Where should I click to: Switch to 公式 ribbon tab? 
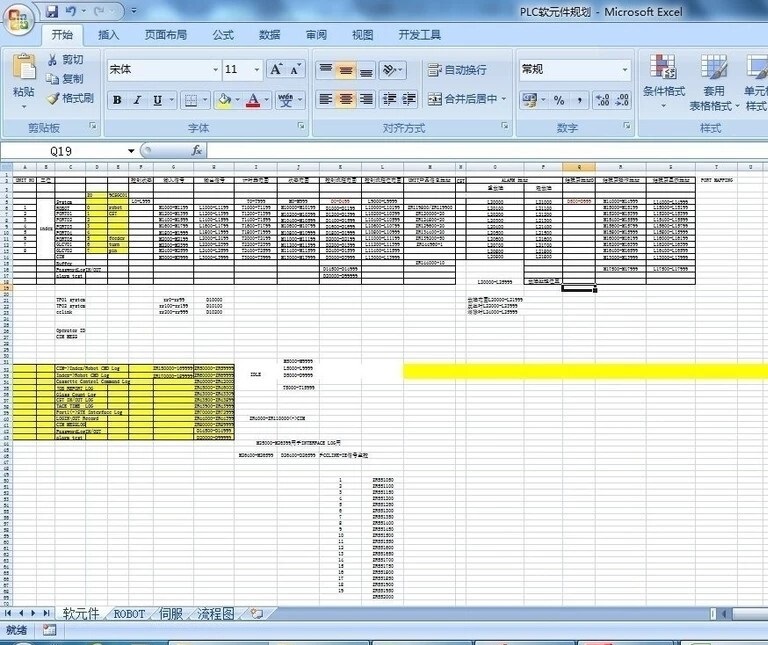click(223, 35)
